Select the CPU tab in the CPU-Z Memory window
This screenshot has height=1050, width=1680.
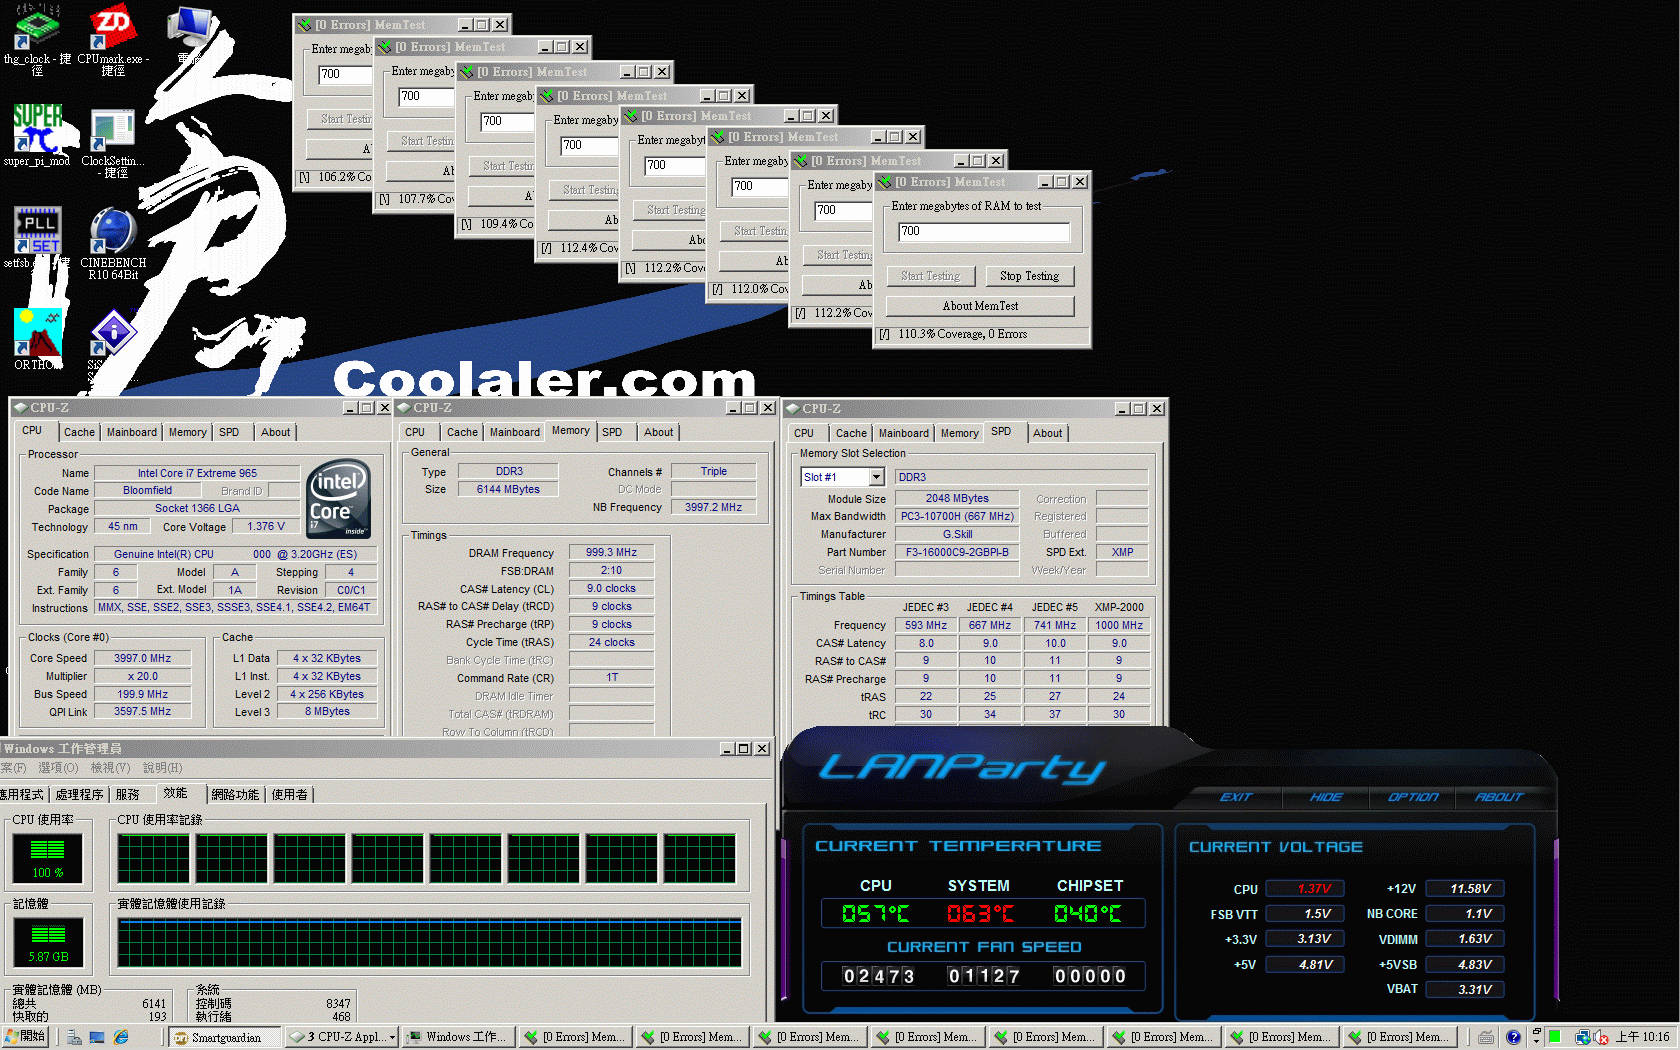415,432
